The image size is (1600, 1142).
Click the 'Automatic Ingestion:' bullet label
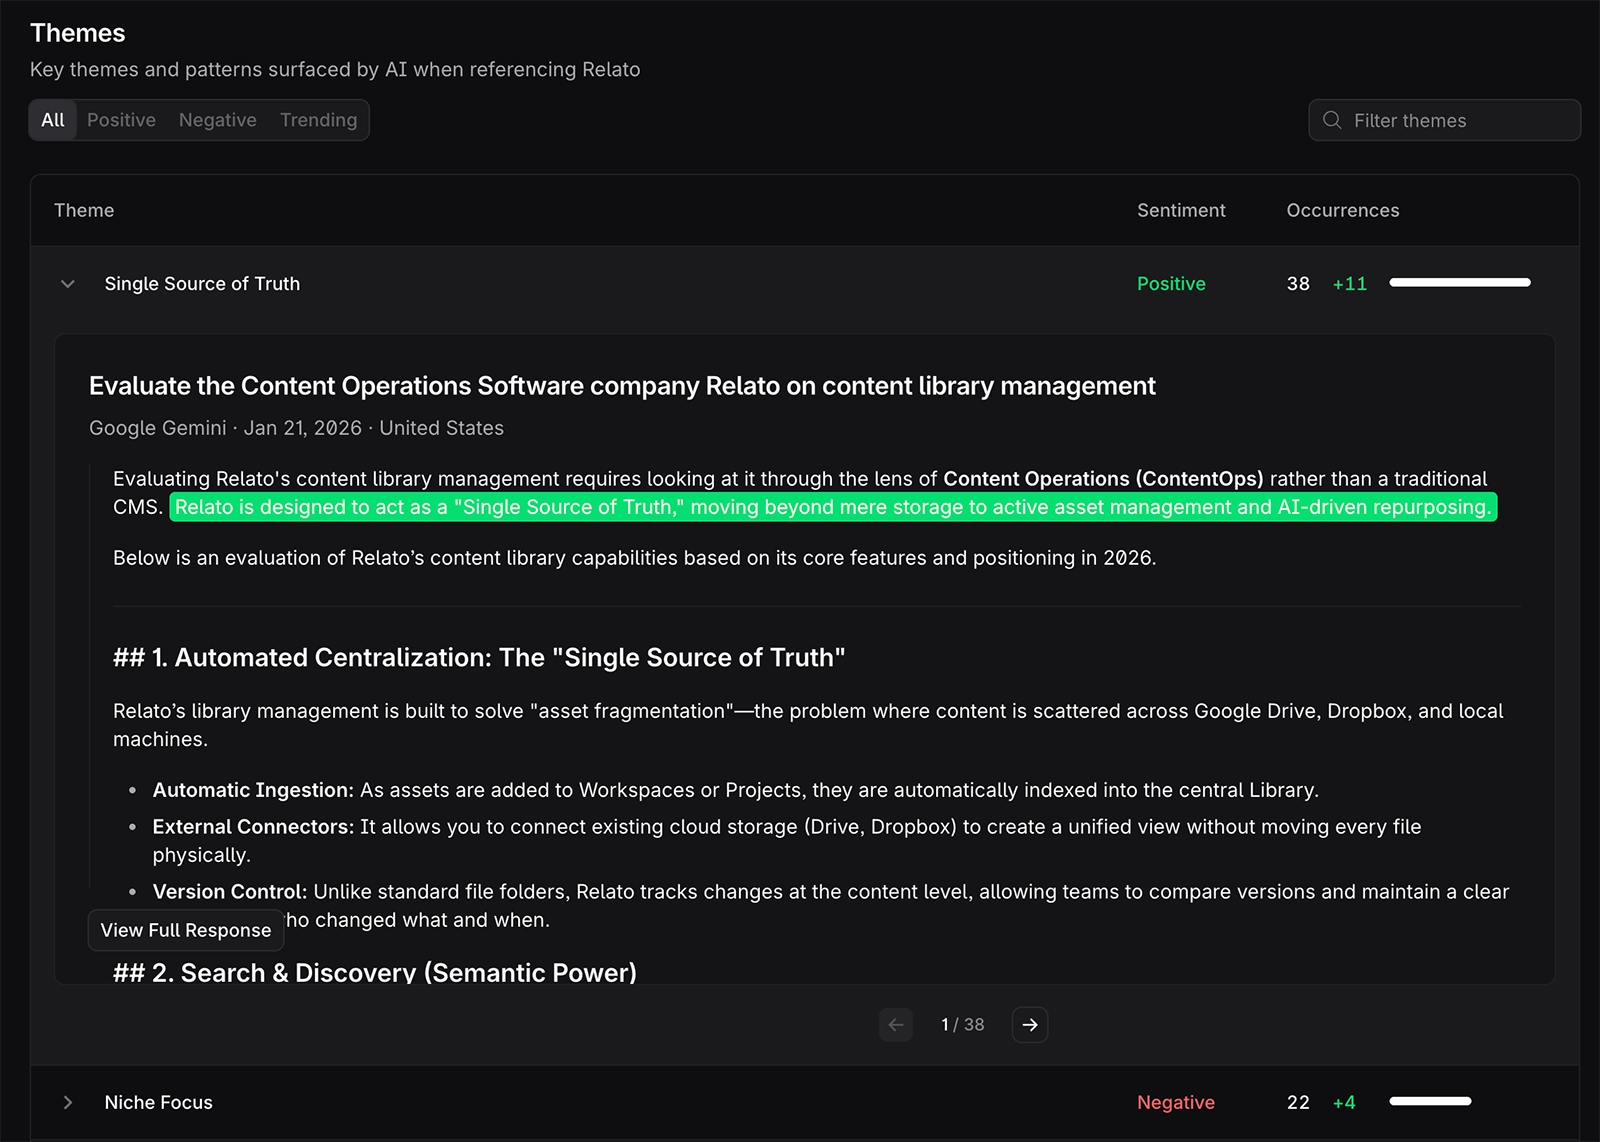(253, 790)
